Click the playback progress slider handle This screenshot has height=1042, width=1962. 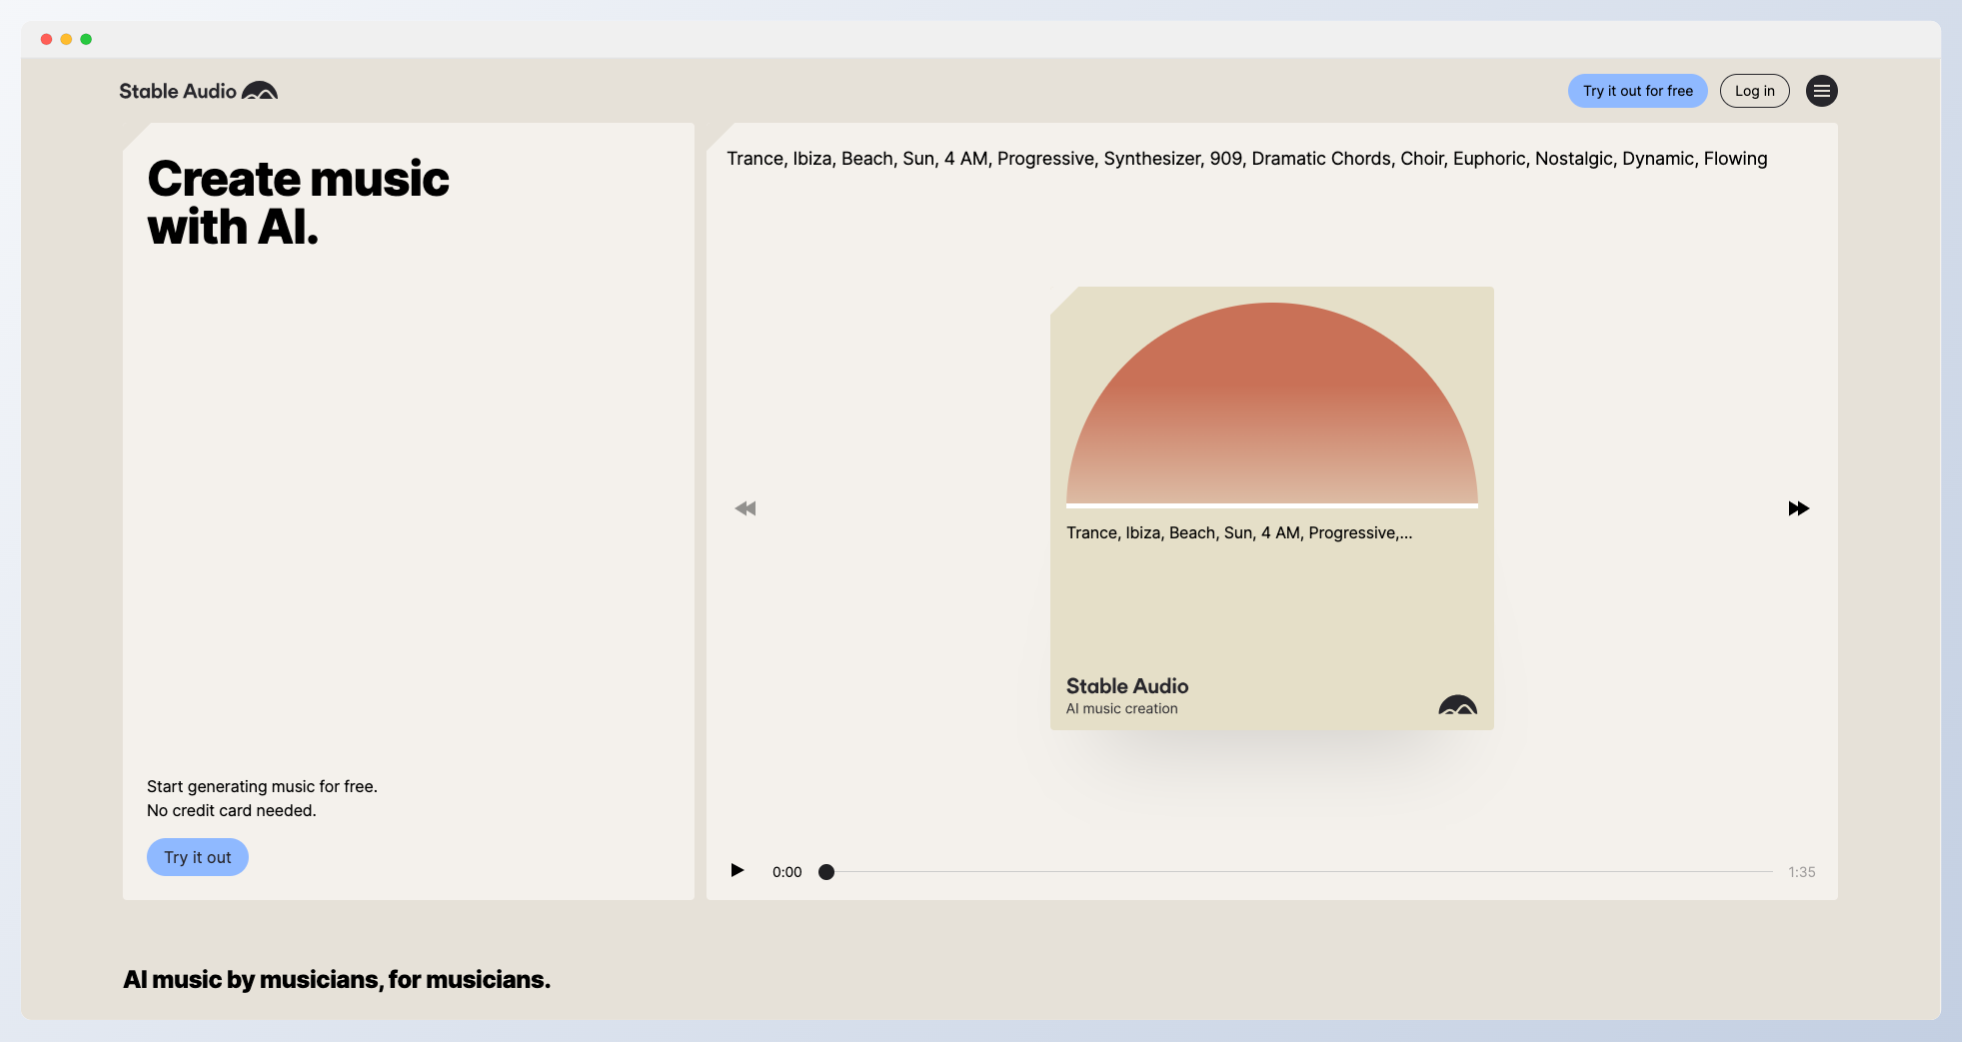click(826, 872)
